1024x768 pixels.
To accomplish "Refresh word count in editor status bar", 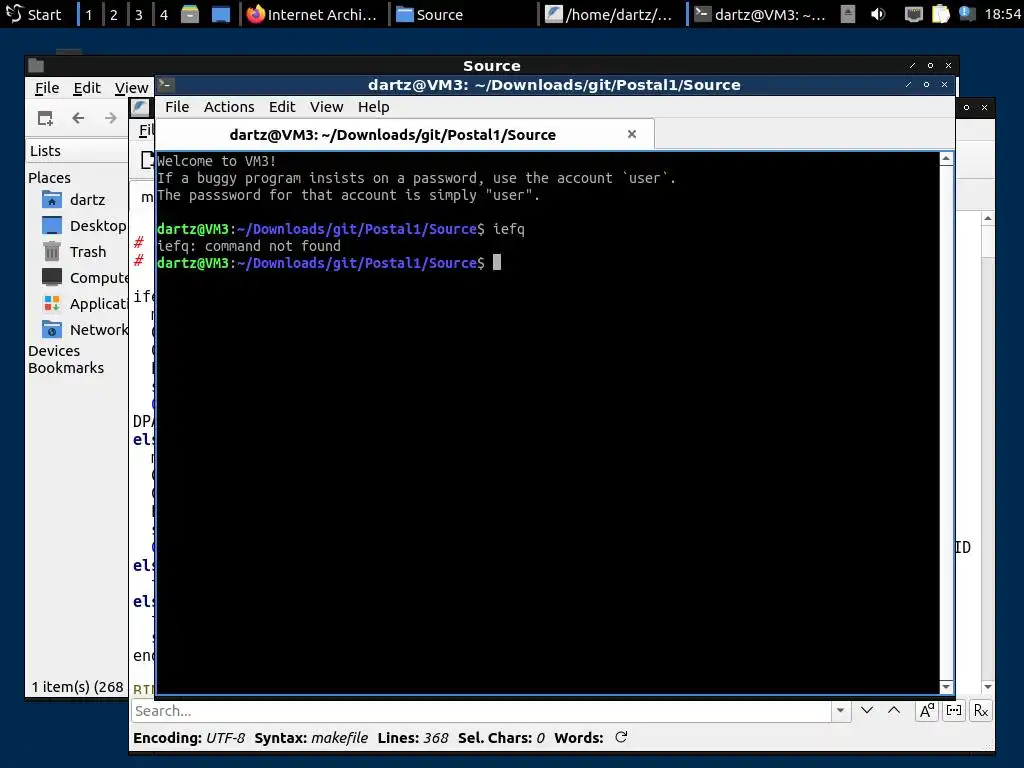I will (x=621, y=737).
